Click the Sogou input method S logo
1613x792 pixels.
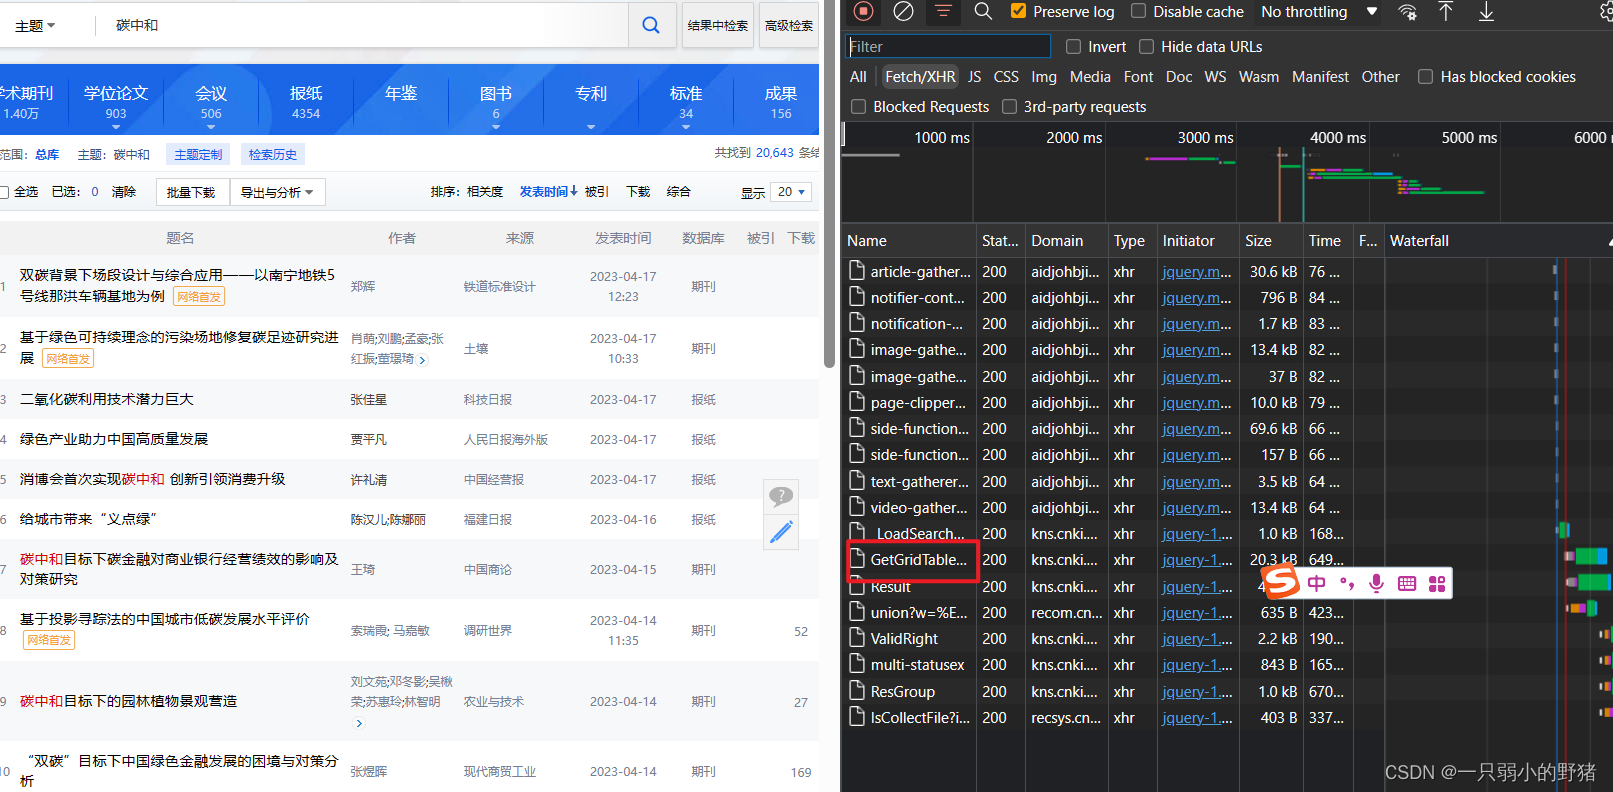tap(1280, 581)
